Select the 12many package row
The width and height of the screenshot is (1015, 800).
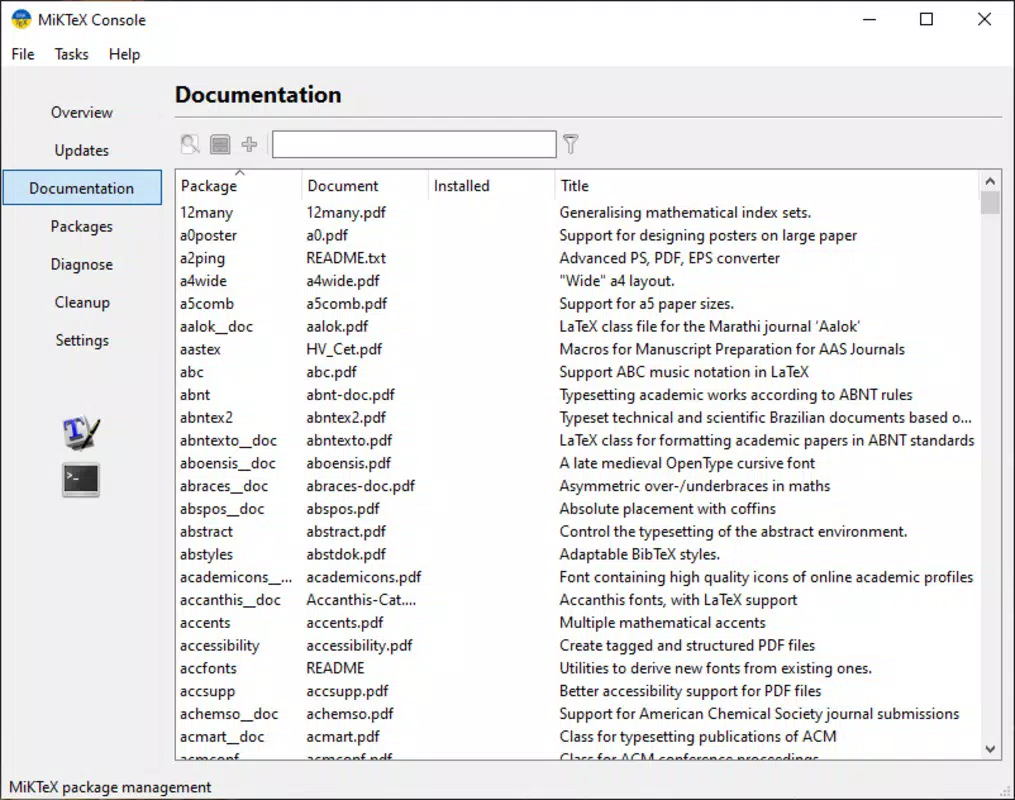click(577, 212)
